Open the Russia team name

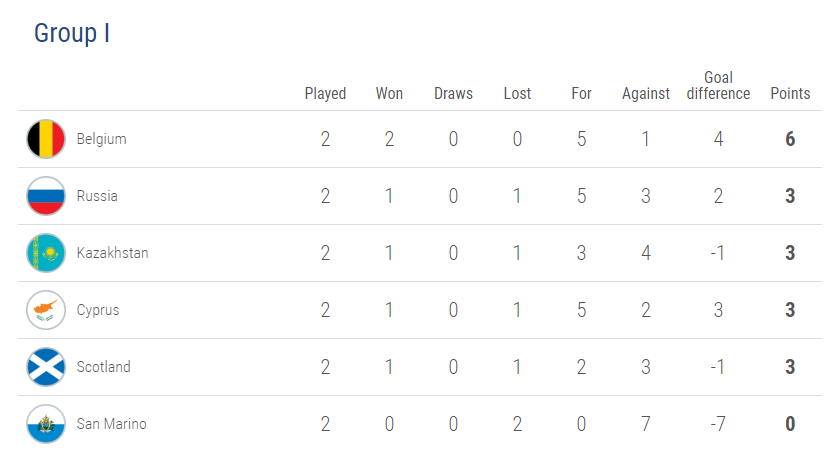click(97, 196)
